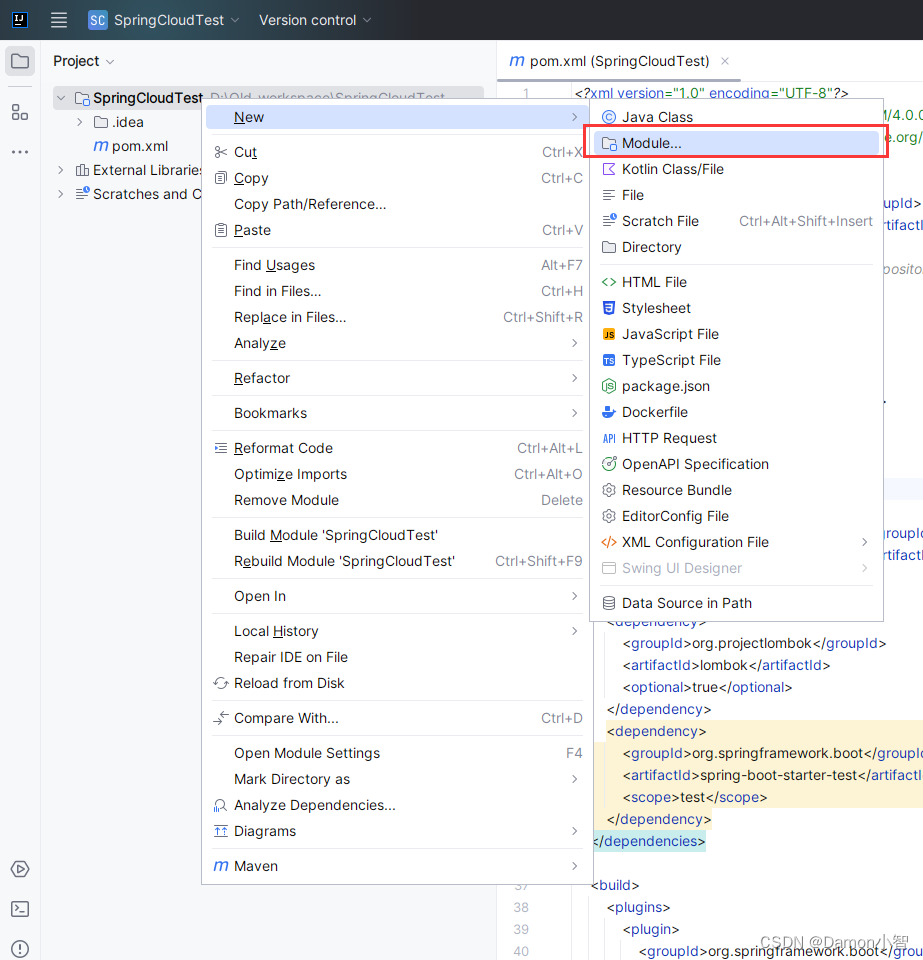The image size is (923, 960).
Task: Open the SpringCloudTest project dropdown
Action: click(x=163, y=20)
